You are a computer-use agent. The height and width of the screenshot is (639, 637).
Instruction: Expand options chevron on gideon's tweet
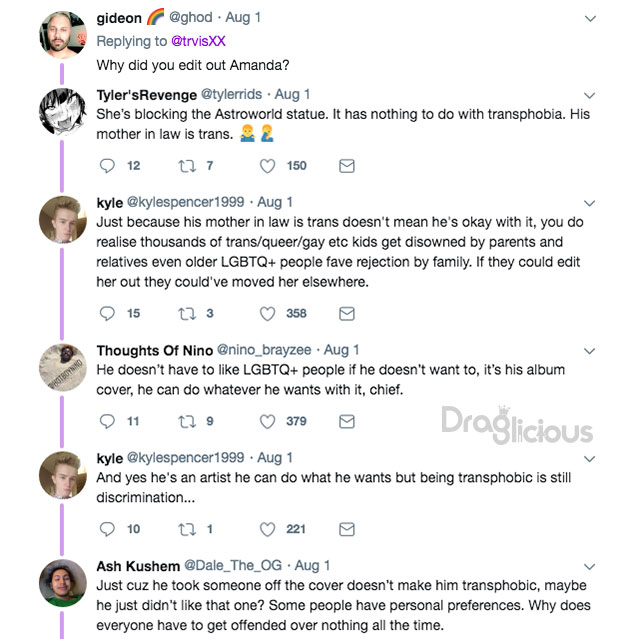pos(590,19)
